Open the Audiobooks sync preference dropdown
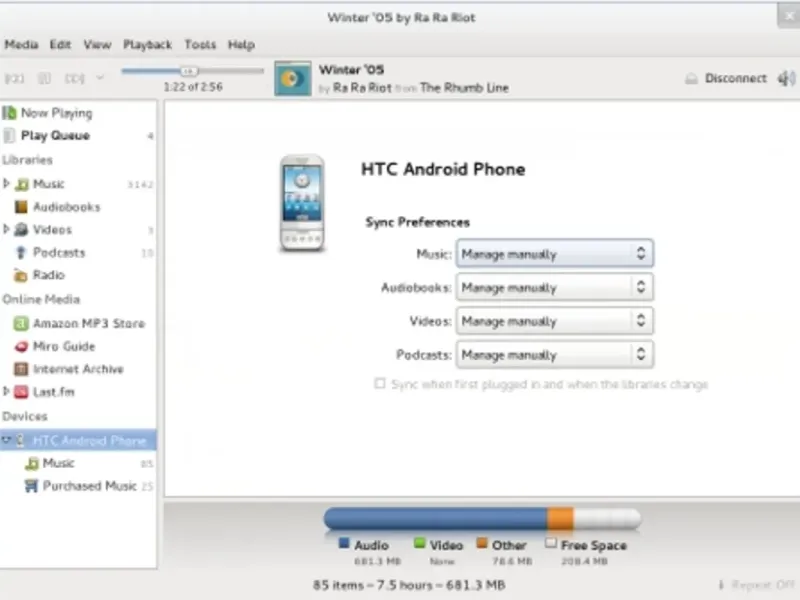This screenshot has height=600, width=800. click(x=555, y=287)
